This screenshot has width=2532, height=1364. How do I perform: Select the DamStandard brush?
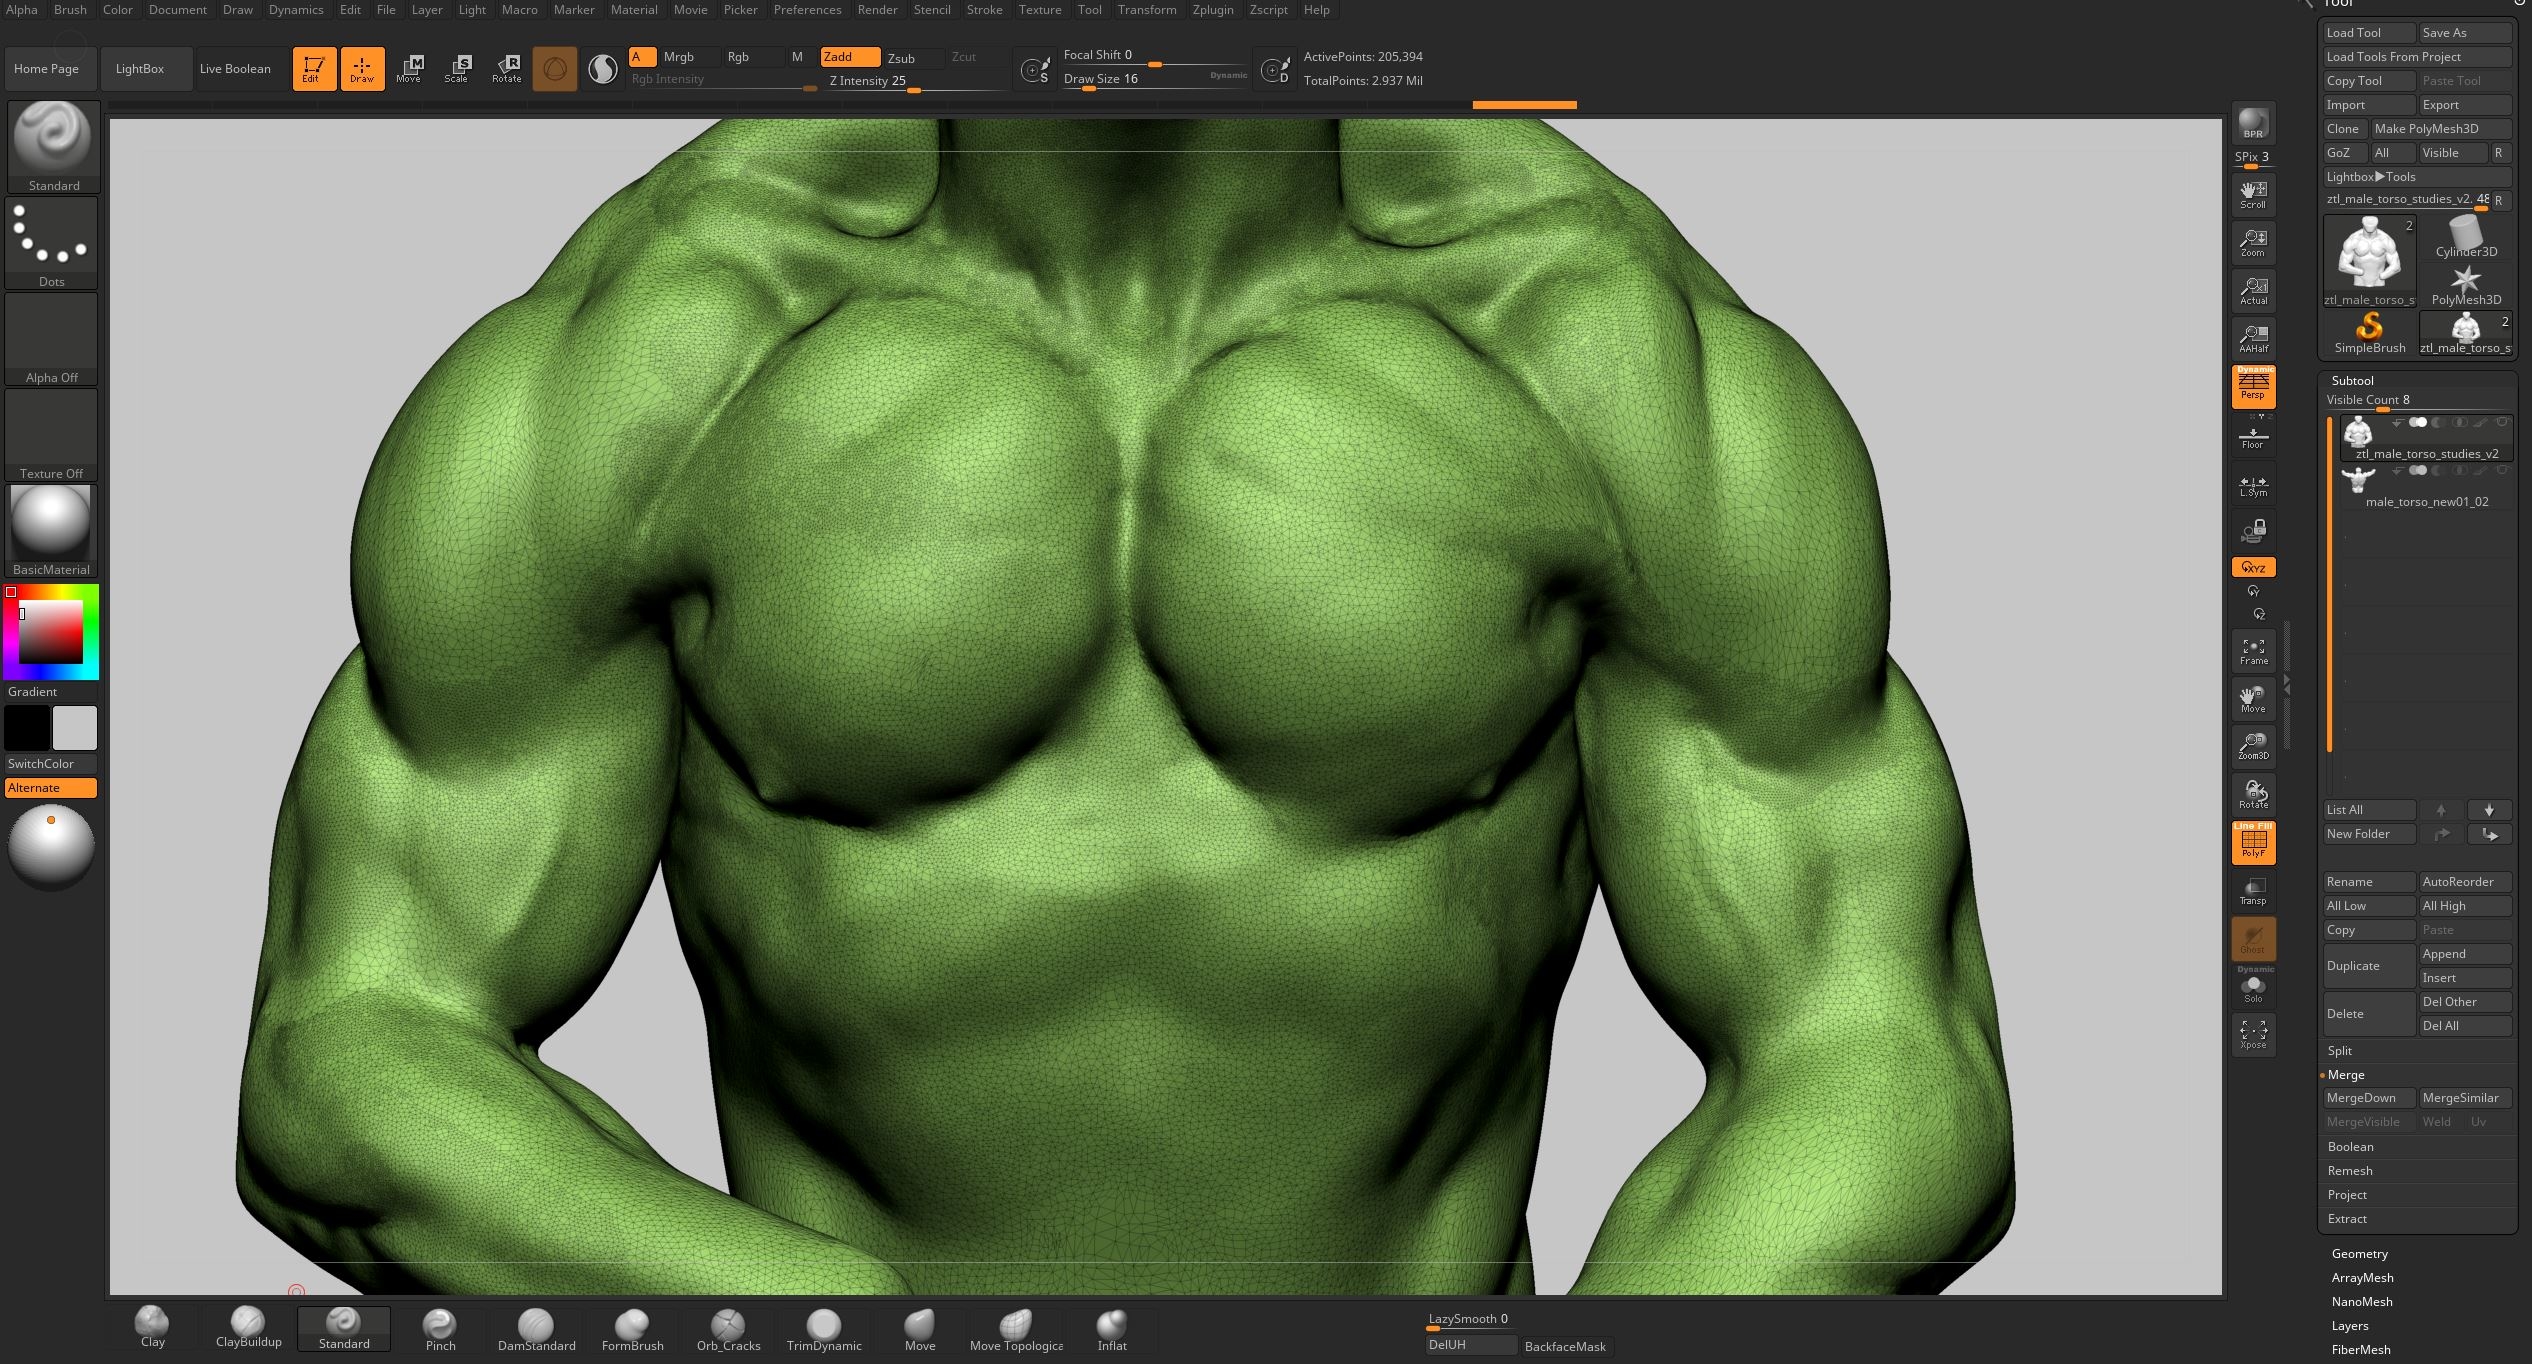coord(536,1329)
